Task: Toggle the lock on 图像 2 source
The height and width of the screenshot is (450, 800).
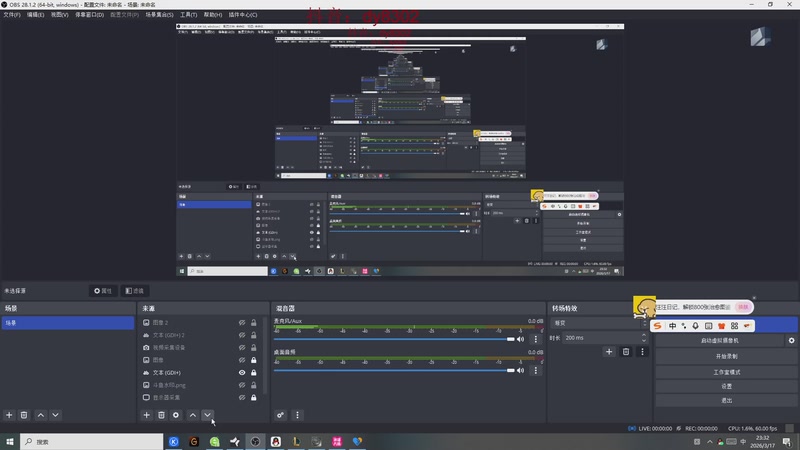Action: pyautogui.click(x=254, y=323)
